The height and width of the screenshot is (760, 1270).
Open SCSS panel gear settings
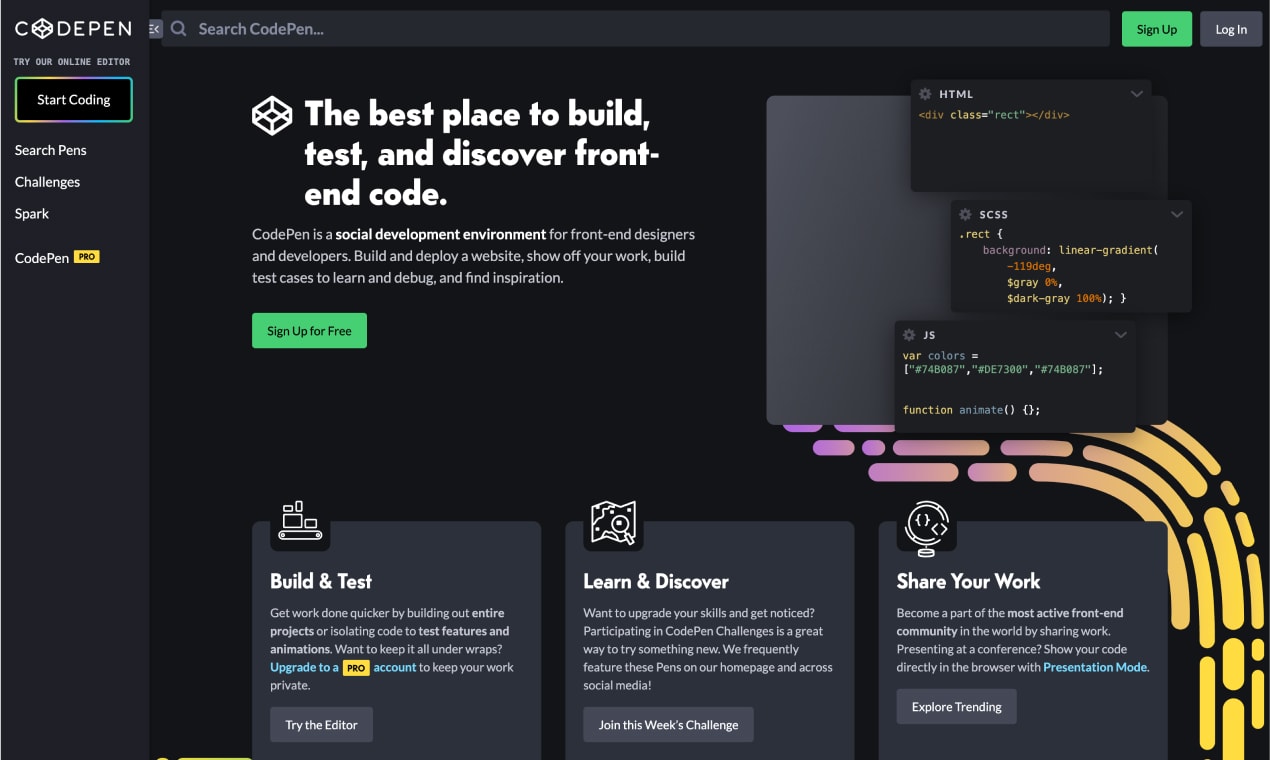[965, 214]
